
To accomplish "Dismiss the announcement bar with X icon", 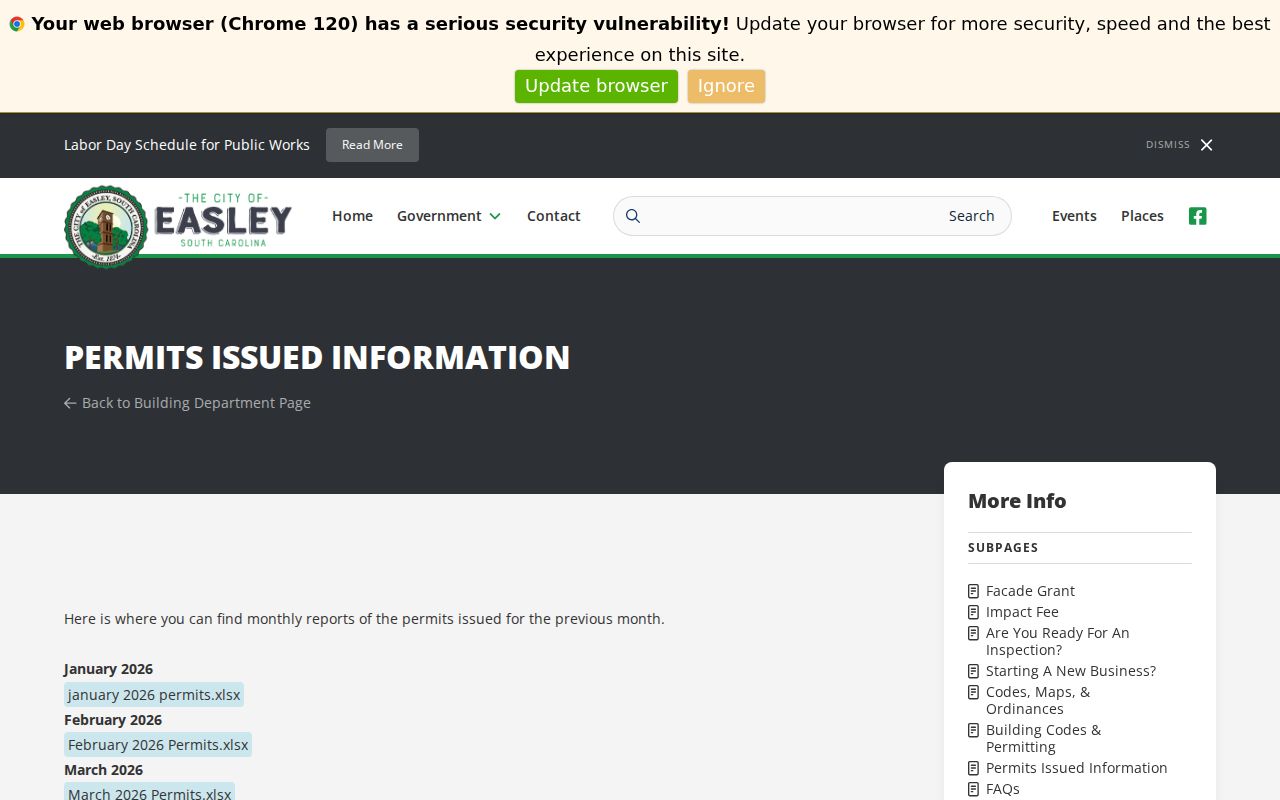I will coord(1206,145).
